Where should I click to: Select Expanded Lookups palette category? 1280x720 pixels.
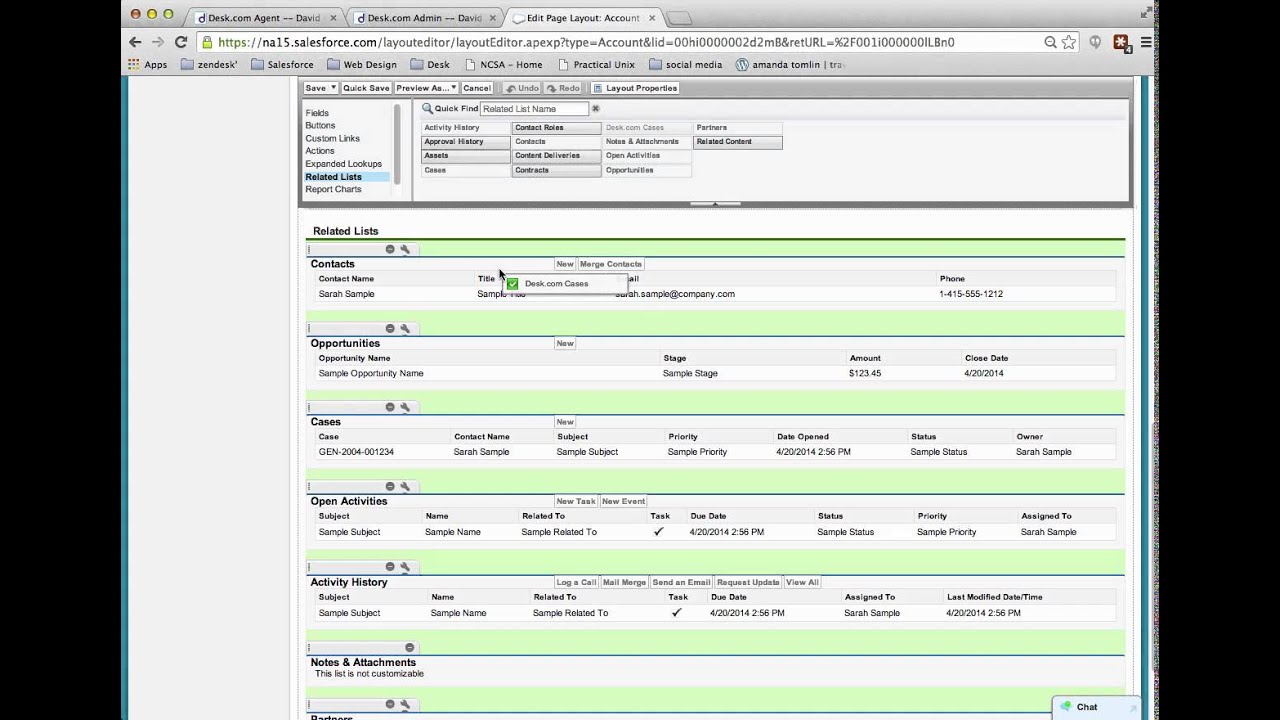pos(343,164)
